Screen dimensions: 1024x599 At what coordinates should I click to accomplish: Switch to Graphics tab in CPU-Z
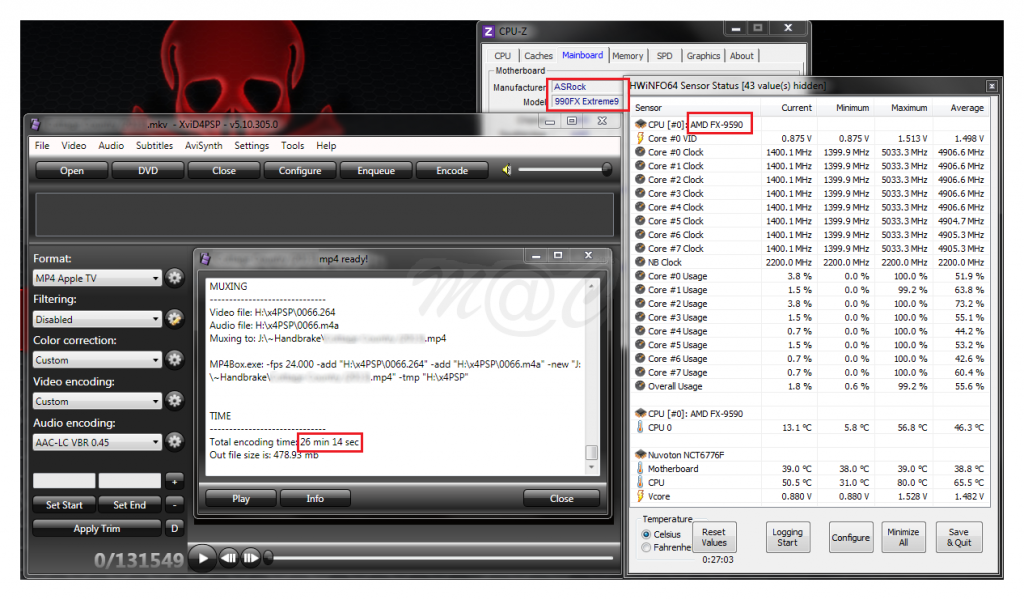pos(703,56)
